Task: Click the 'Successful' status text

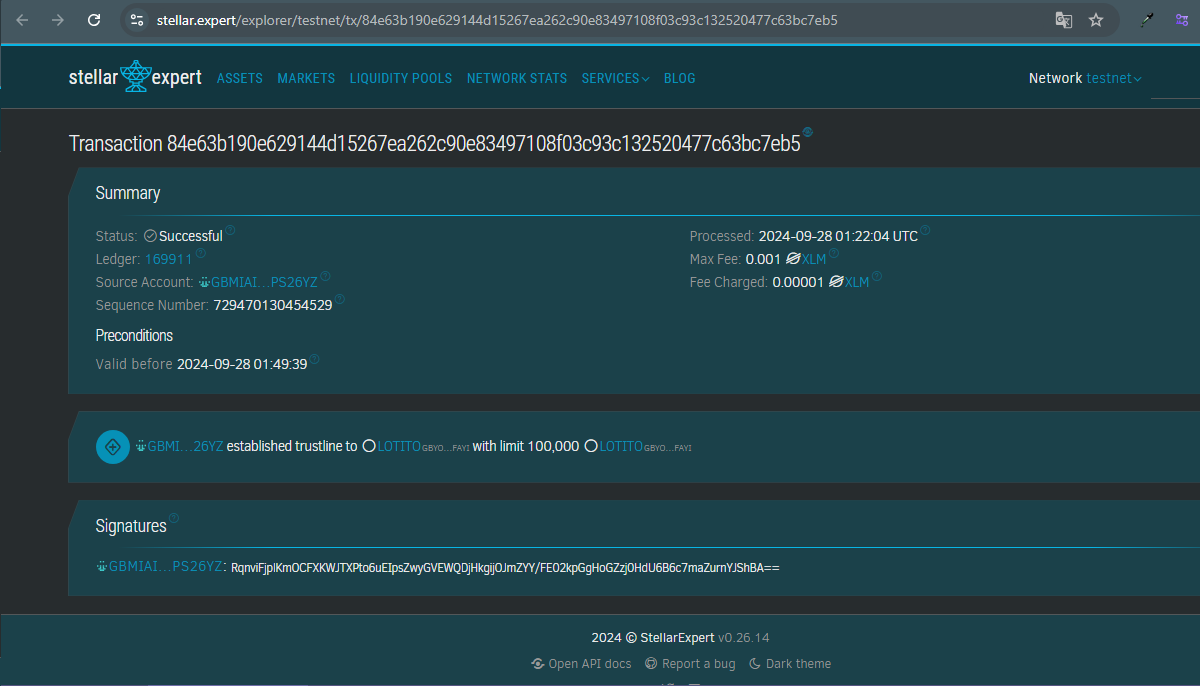Action: coord(190,236)
